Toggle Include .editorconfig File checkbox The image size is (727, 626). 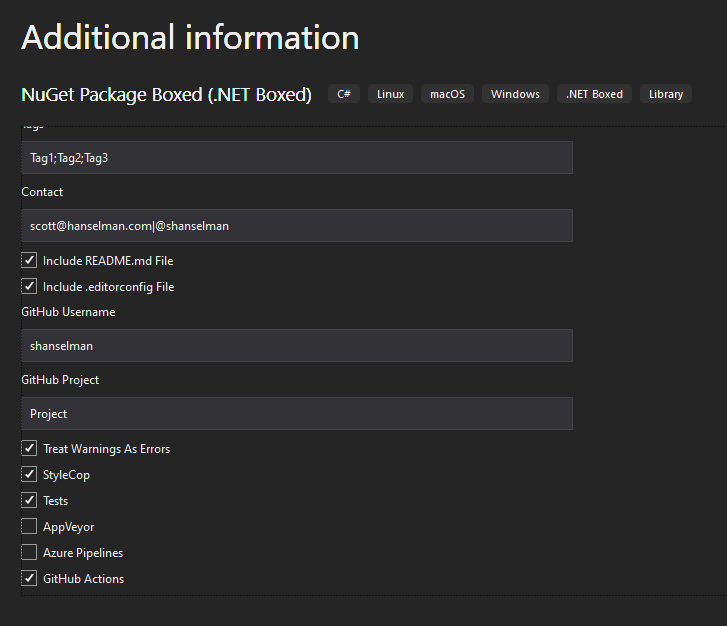pyautogui.click(x=29, y=287)
